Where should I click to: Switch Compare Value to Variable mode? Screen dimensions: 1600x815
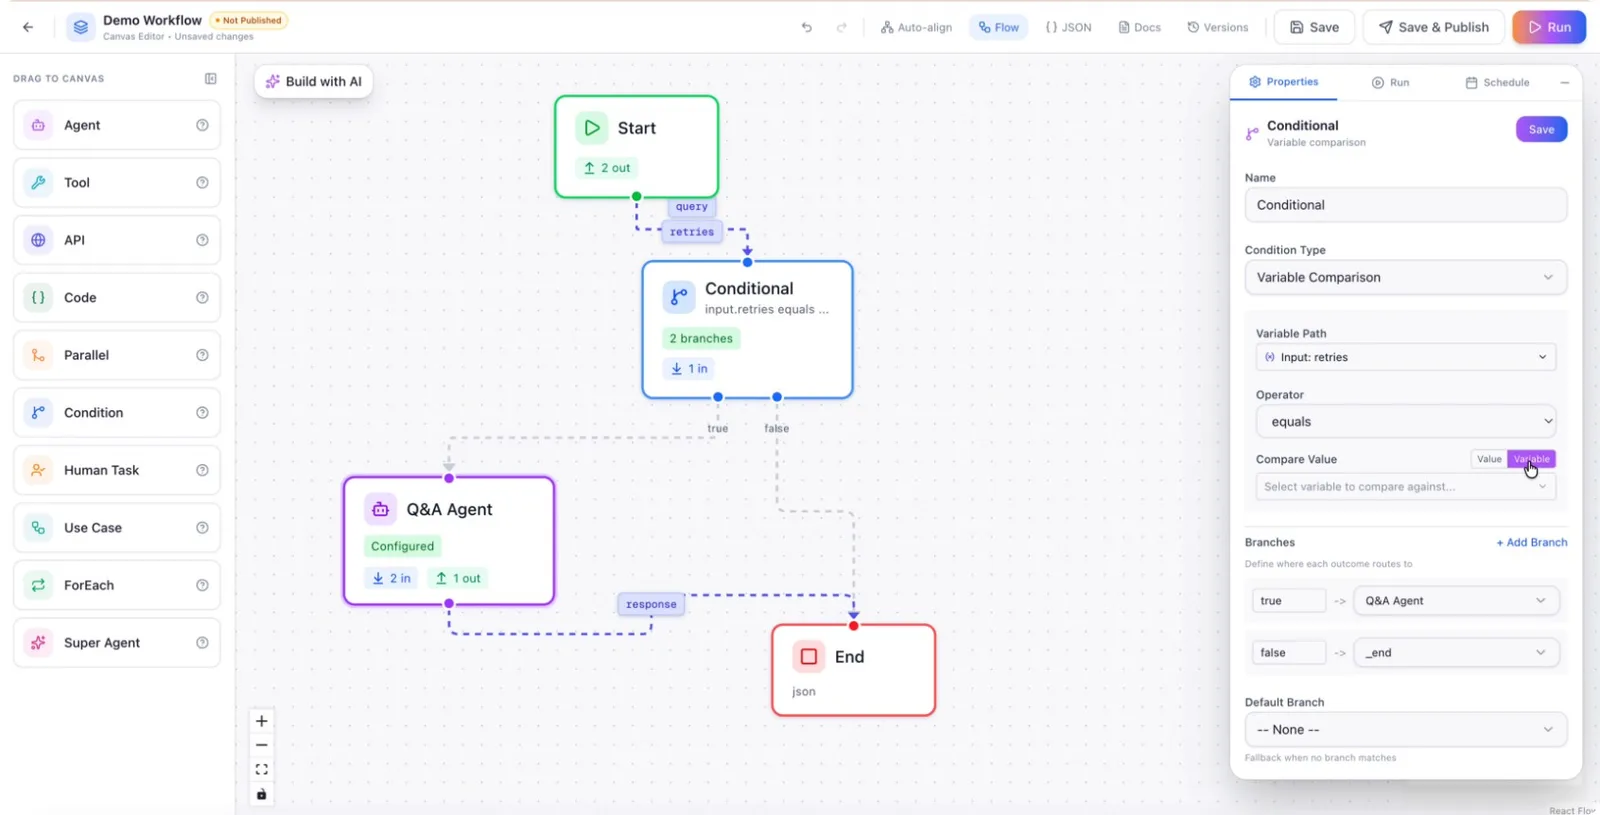pos(1531,459)
